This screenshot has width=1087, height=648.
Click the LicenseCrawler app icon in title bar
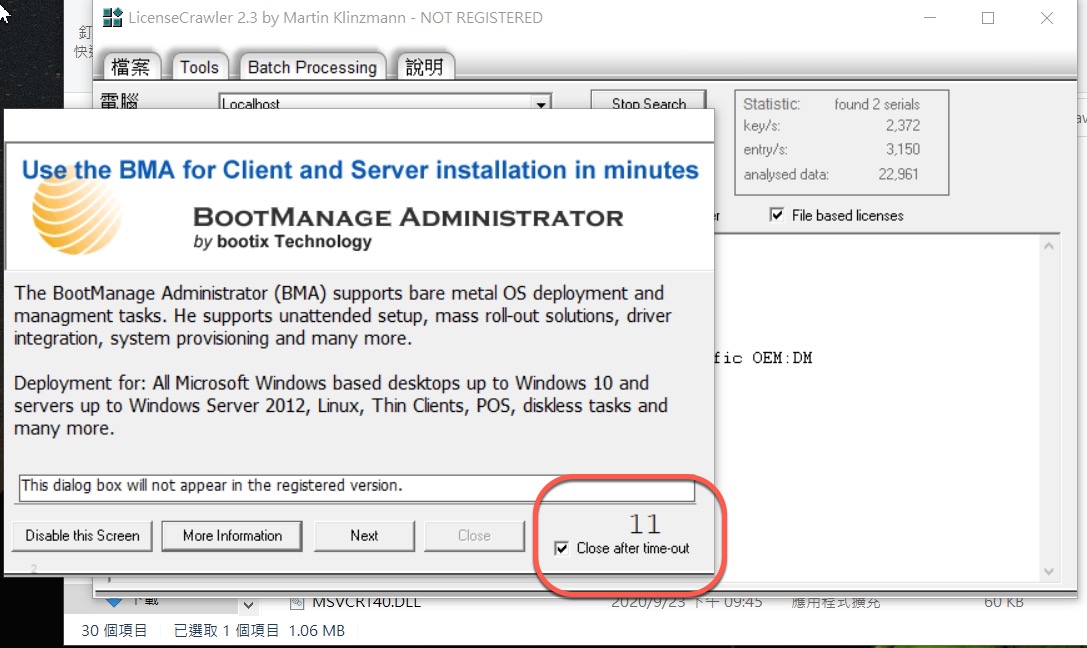[112, 17]
